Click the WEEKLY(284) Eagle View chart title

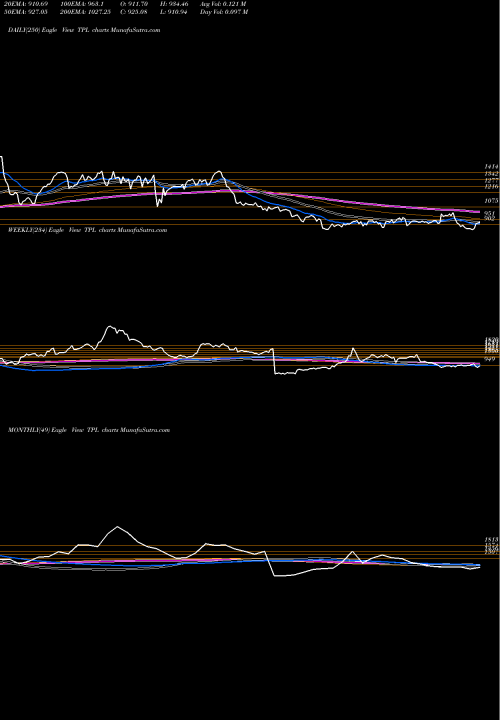point(87,230)
